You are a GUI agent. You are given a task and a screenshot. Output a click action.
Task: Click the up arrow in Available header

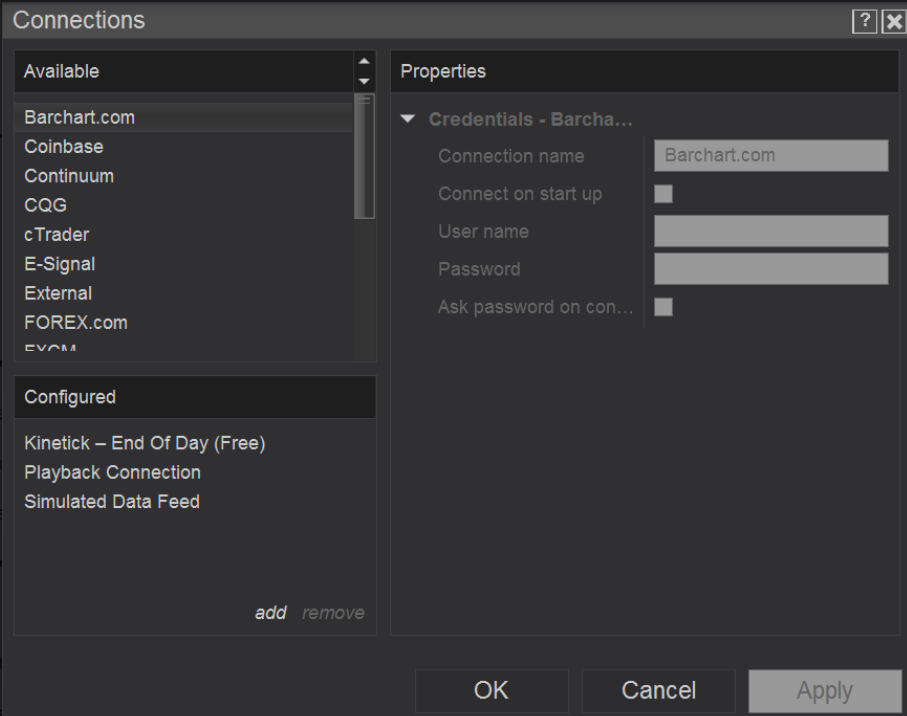point(364,61)
